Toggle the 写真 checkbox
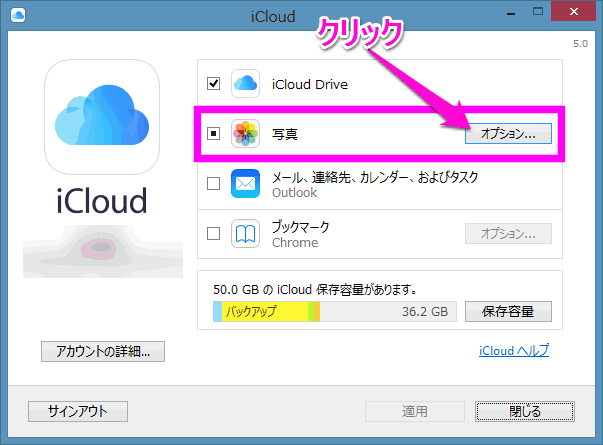603x445 pixels. point(212,133)
